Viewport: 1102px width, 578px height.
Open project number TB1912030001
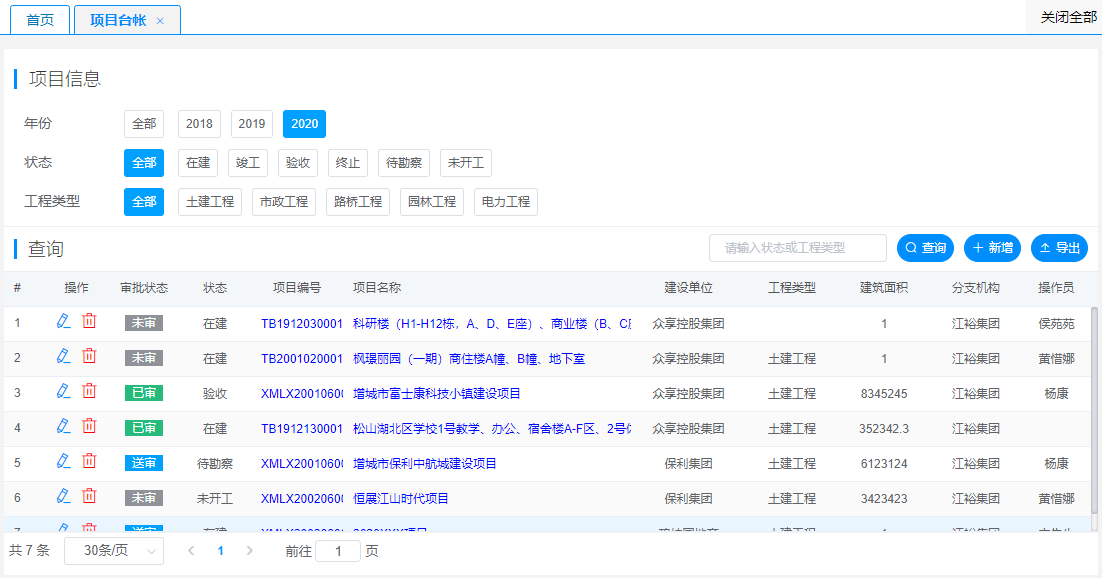302,323
